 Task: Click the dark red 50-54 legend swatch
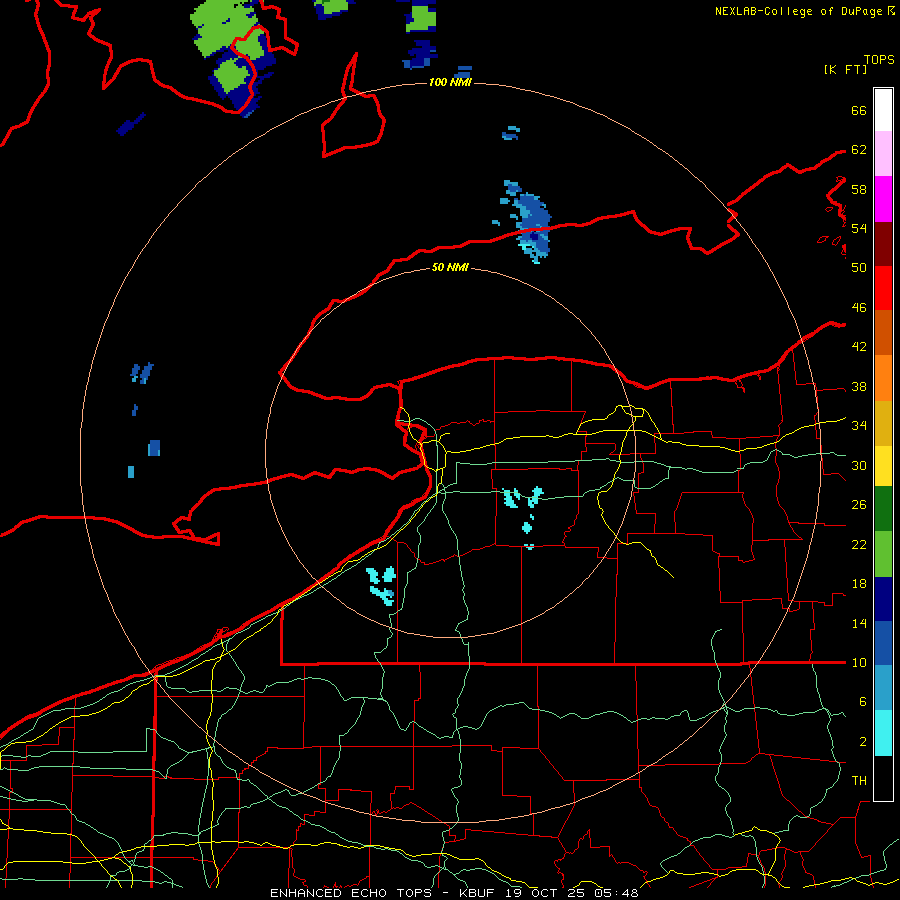883,244
